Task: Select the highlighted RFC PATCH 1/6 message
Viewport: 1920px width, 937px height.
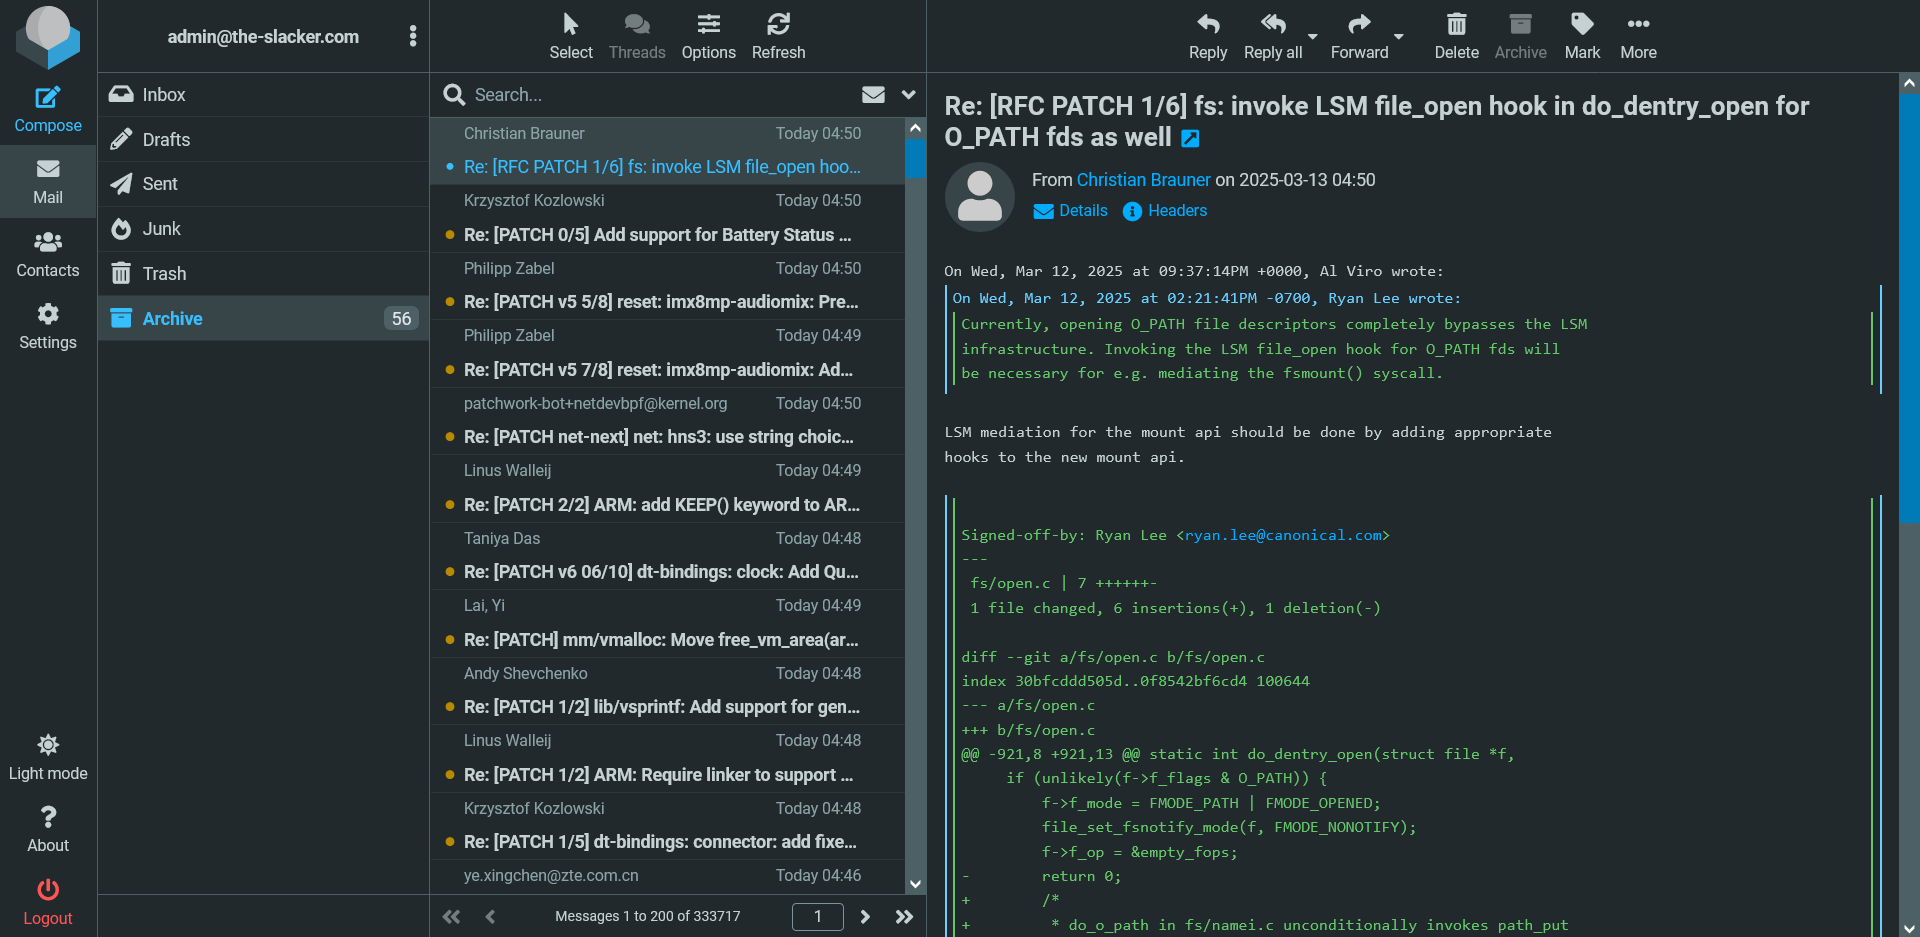Action: pos(667,151)
